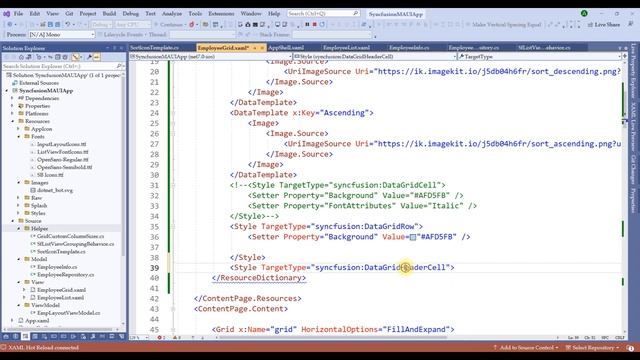Screen dimensions: 640x360
Task: Collapse the Fonts folder
Action: click(18, 137)
